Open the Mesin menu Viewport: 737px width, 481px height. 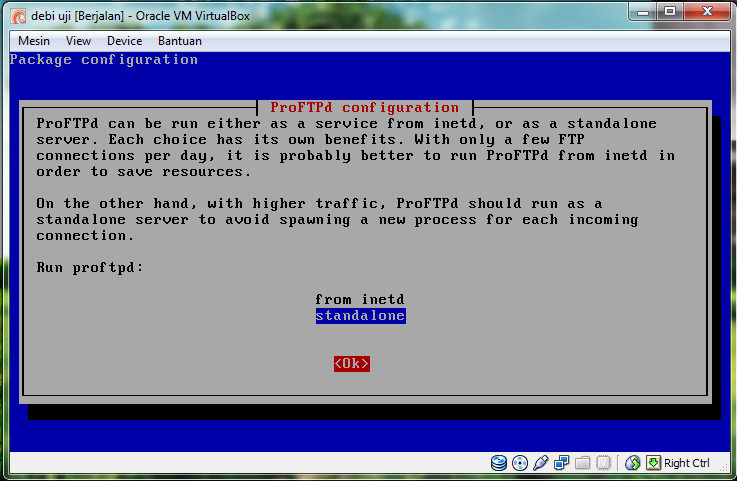34,41
